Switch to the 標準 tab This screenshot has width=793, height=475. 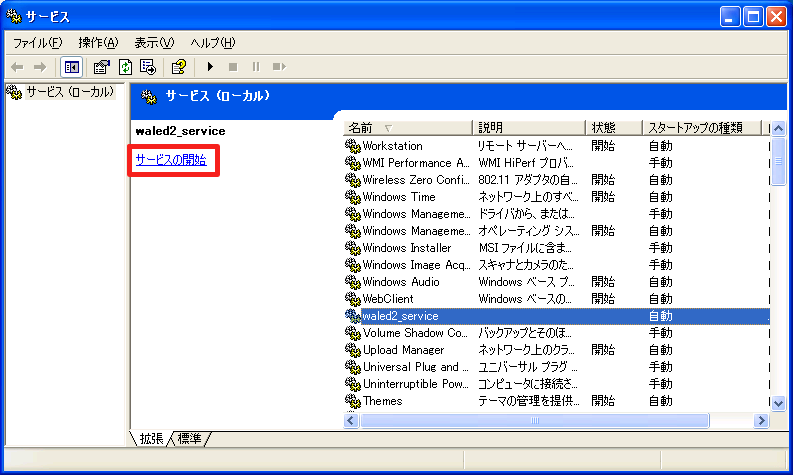click(189, 439)
